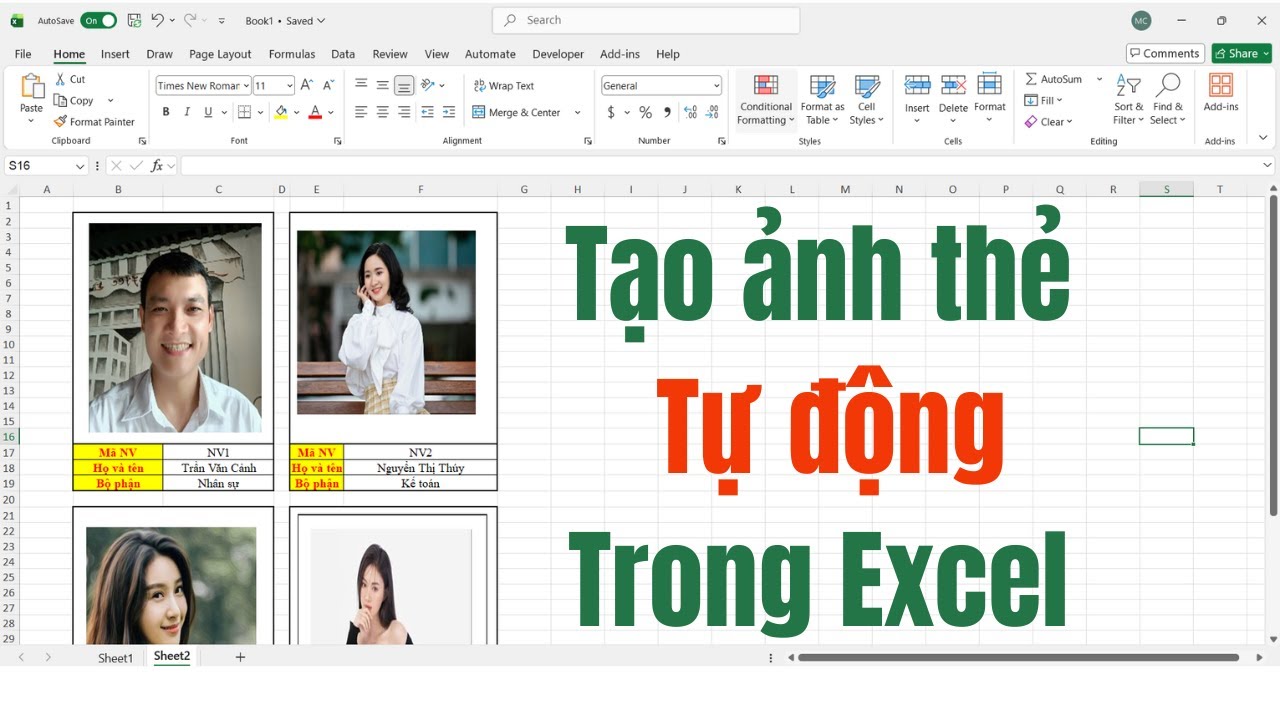Image resolution: width=1280 pixels, height=720 pixels.
Task: Open the font size dropdown
Action: coord(289,86)
